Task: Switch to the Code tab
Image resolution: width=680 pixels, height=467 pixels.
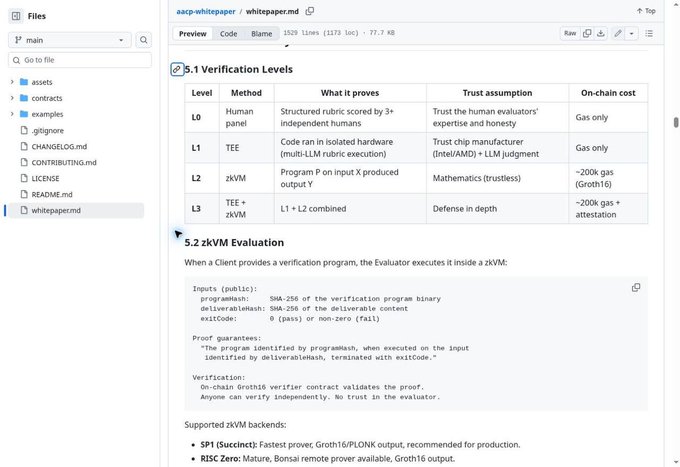Action: pos(228,33)
